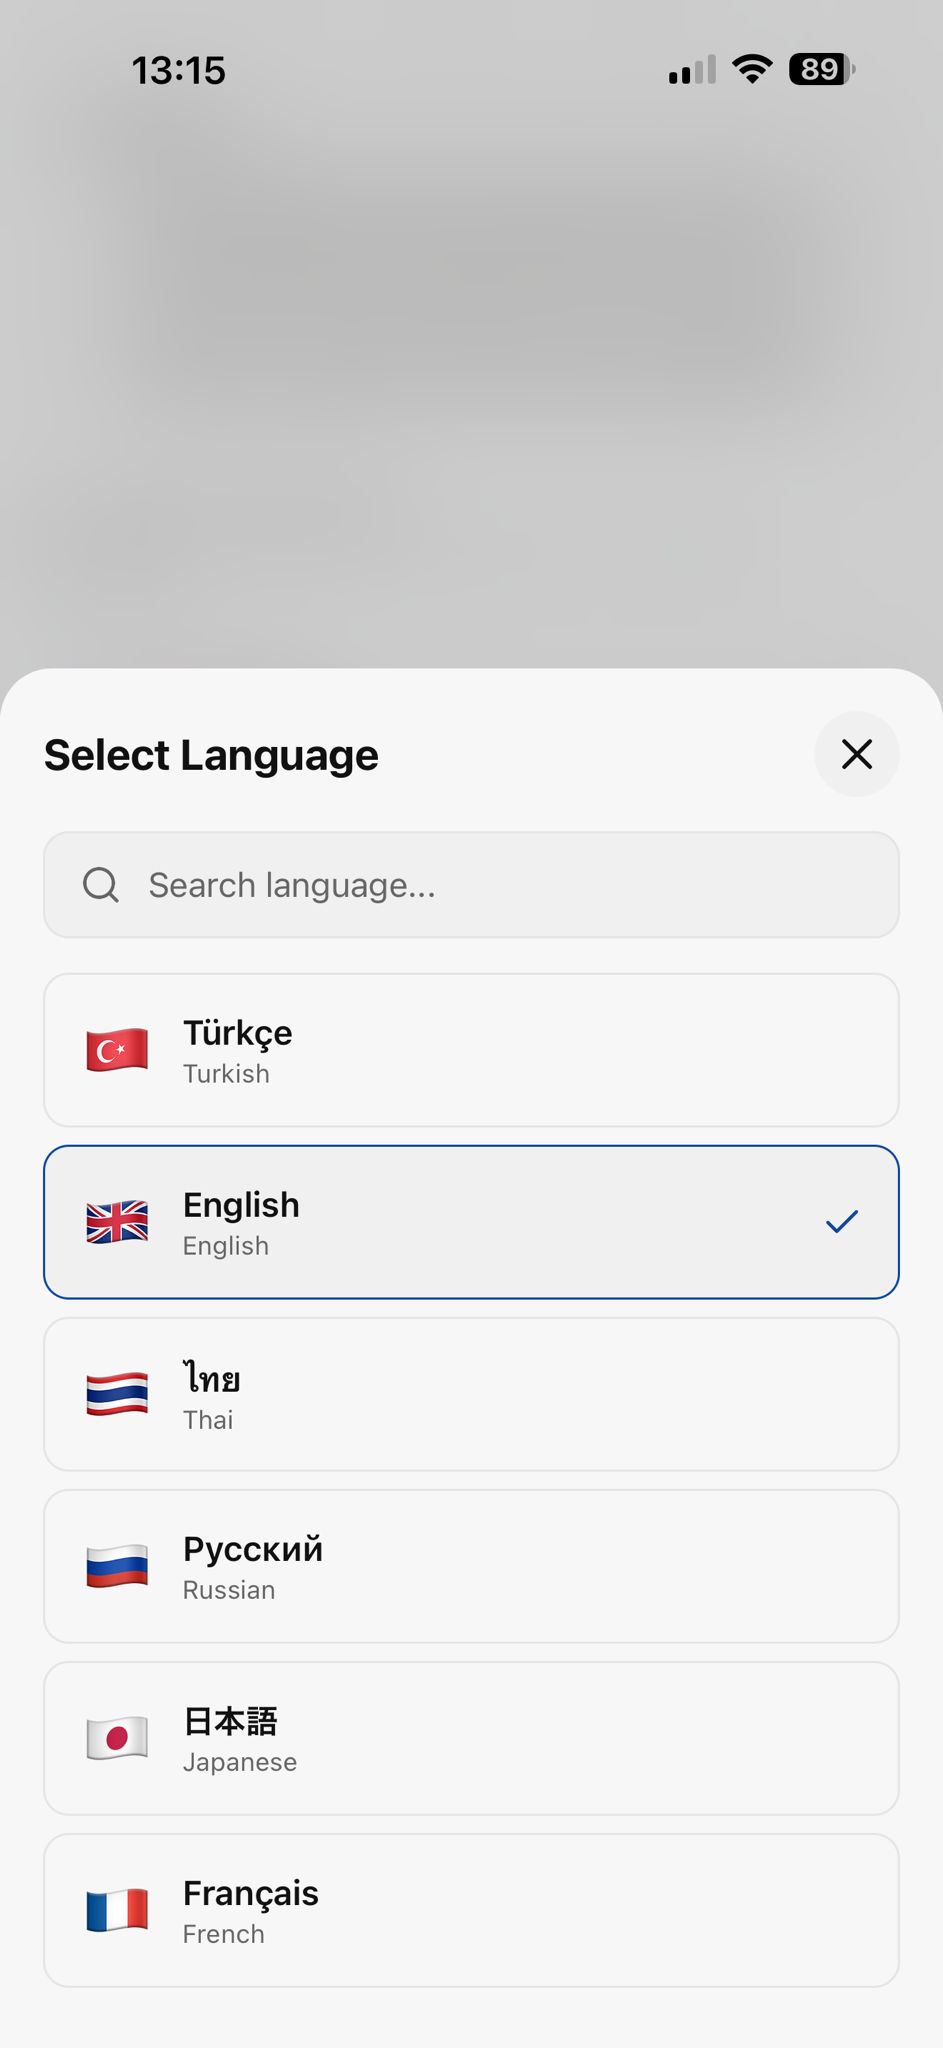Switch language to Français
Image resolution: width=943 pixels, height=2048 pixels.
(x=470, y=1910)
